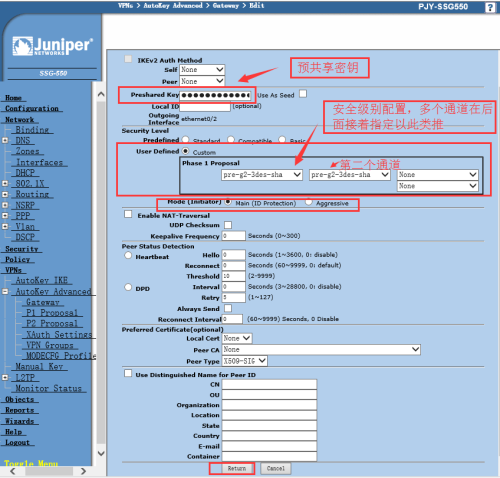Viewport: 500px width, 478px height.
Task: Click the Local ID field
Action: [205, 107]
